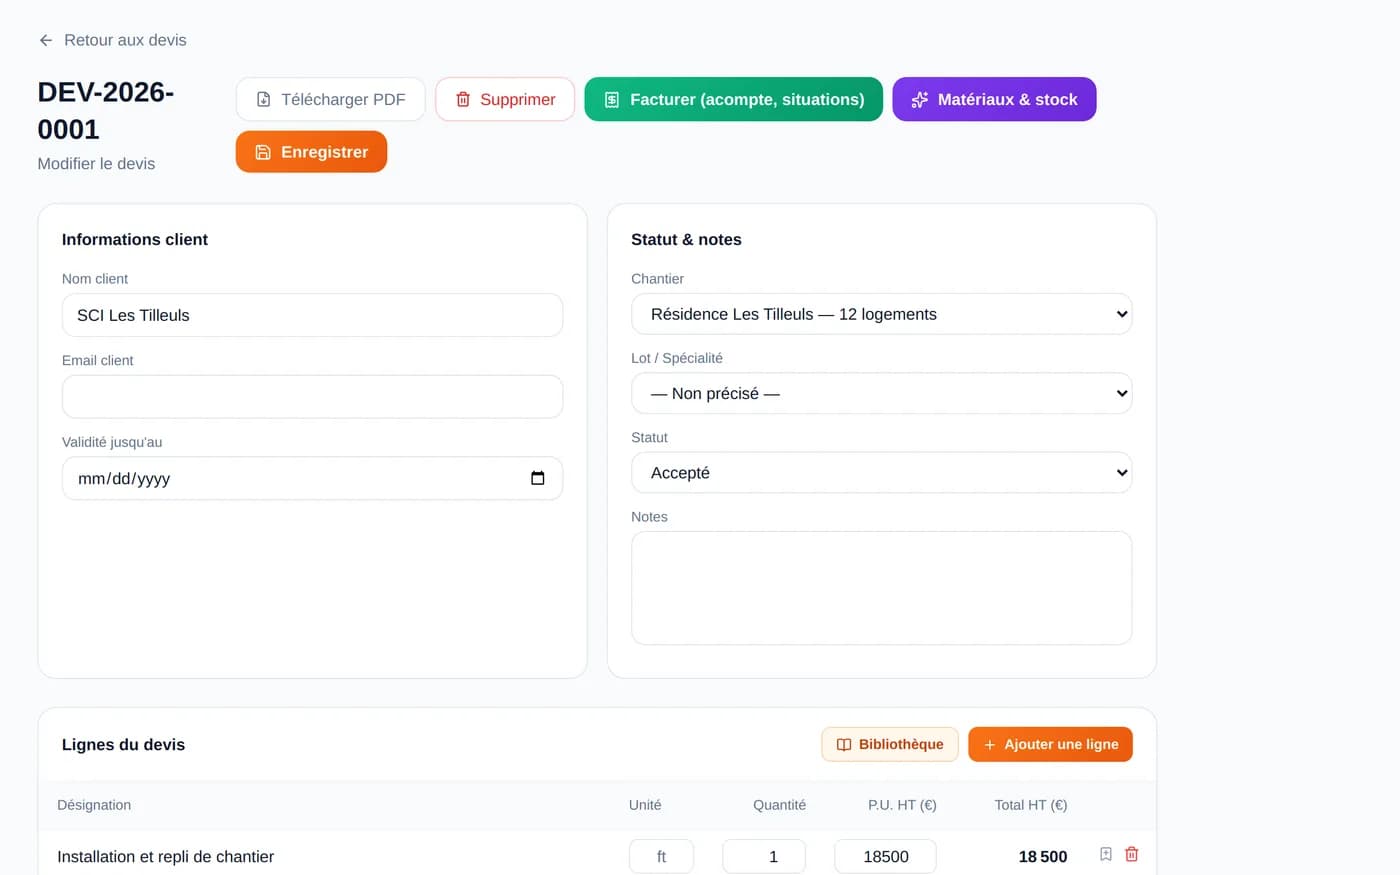Click the Lignes du devis section title
This screenshot has height=875, width=1400.
[123, 744]
